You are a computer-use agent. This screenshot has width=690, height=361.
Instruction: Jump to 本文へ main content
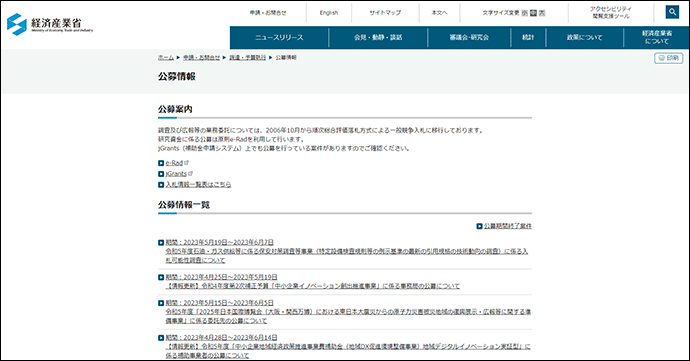[439, 13]
